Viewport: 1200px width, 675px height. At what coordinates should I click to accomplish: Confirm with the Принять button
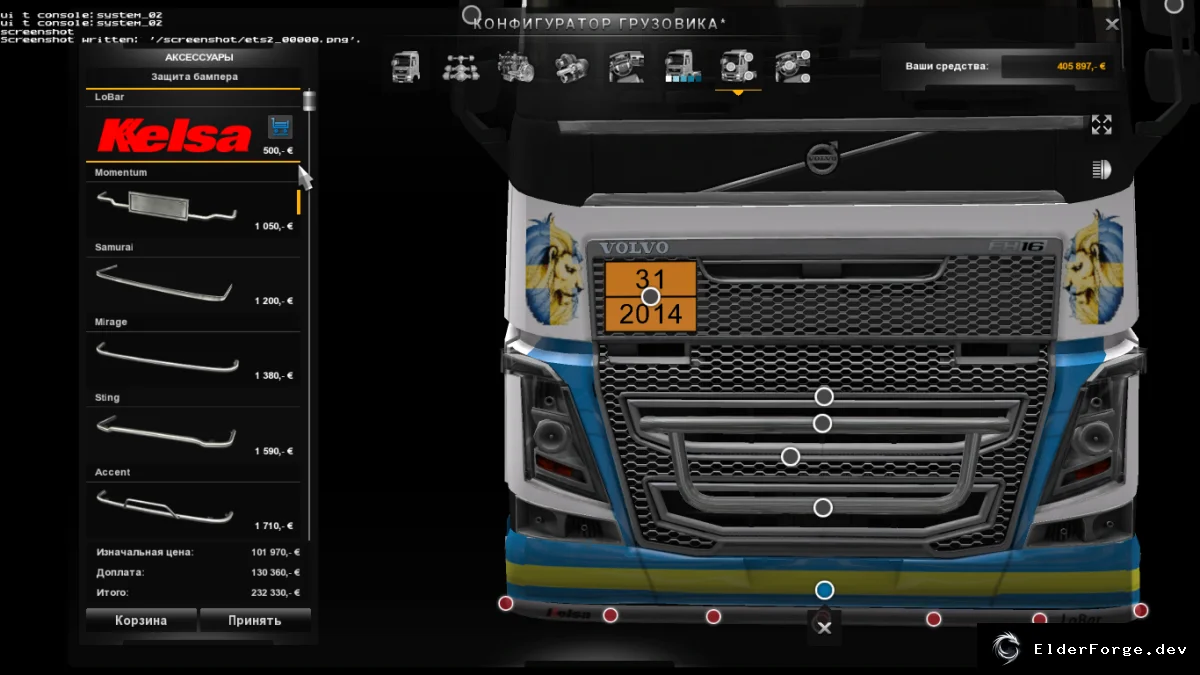click(255, 620)
